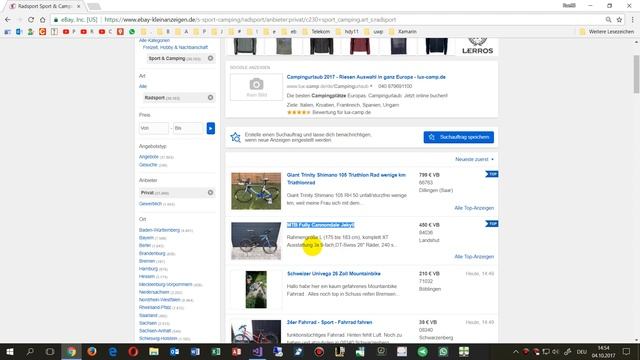Open the eb bookmark folder

289,31
